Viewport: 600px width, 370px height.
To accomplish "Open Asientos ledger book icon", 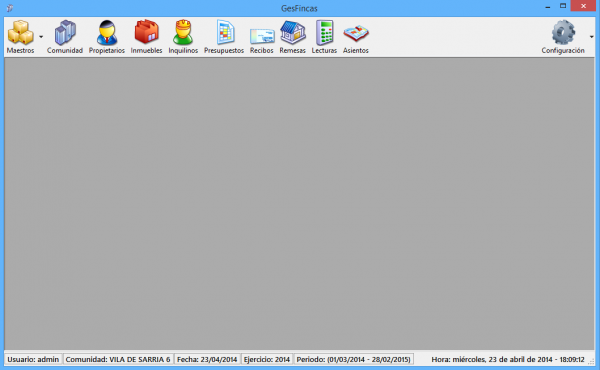I will point(356,33).
